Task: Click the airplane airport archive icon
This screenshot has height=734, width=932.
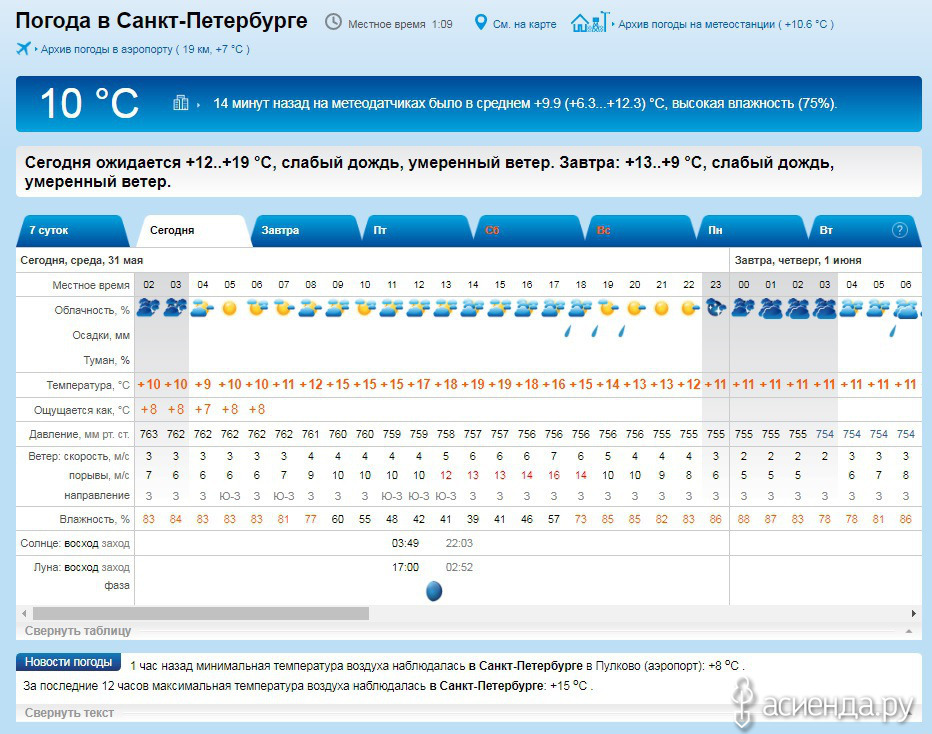Action: (x=23, y=48)
